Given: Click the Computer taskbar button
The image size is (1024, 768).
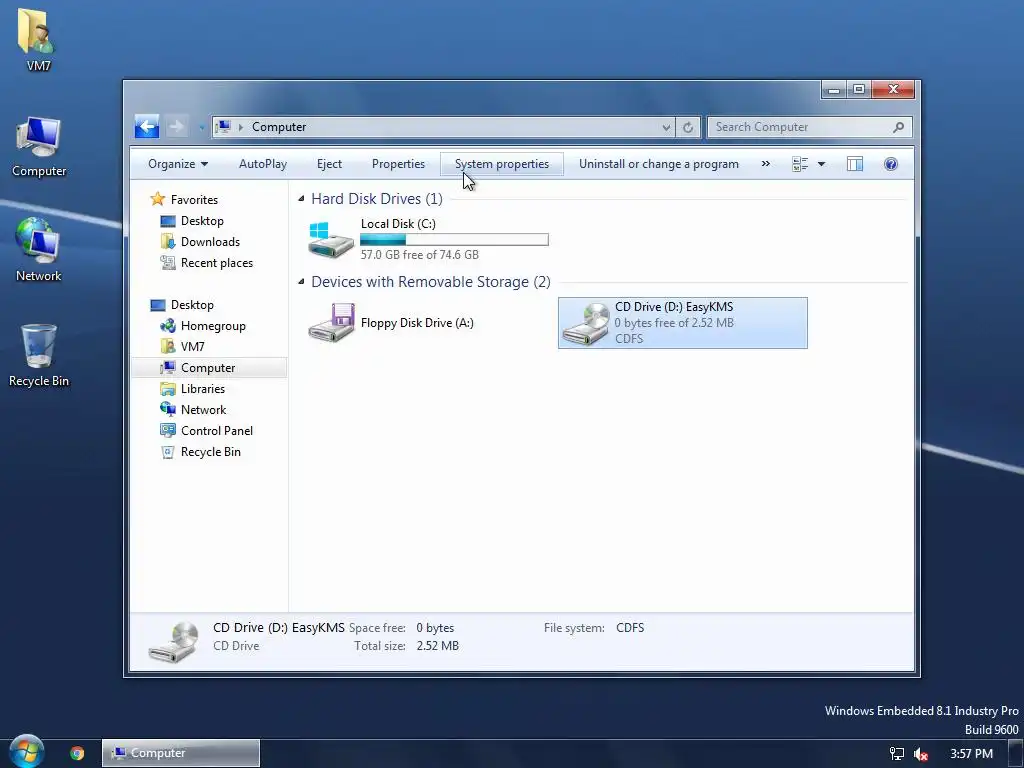Looking at the screenshot, I should point(181,753).
